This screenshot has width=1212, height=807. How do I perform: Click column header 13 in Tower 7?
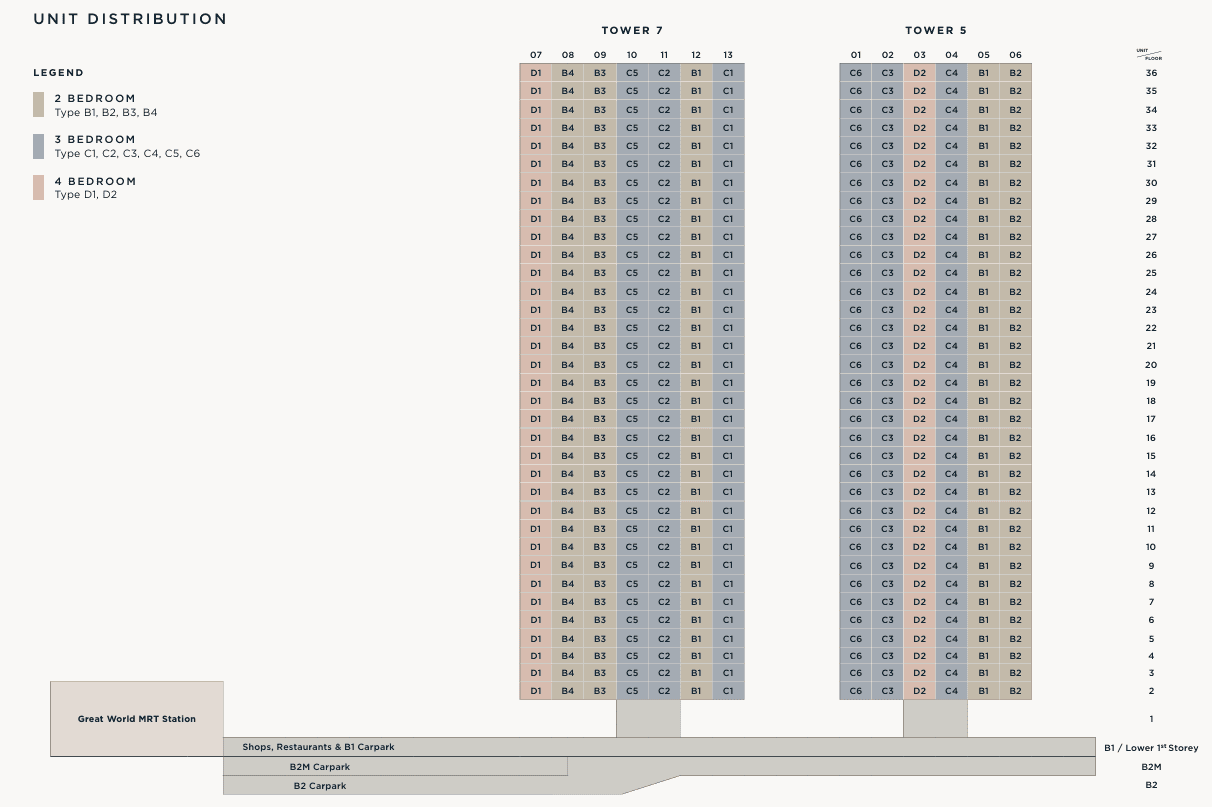click(728, 55)
